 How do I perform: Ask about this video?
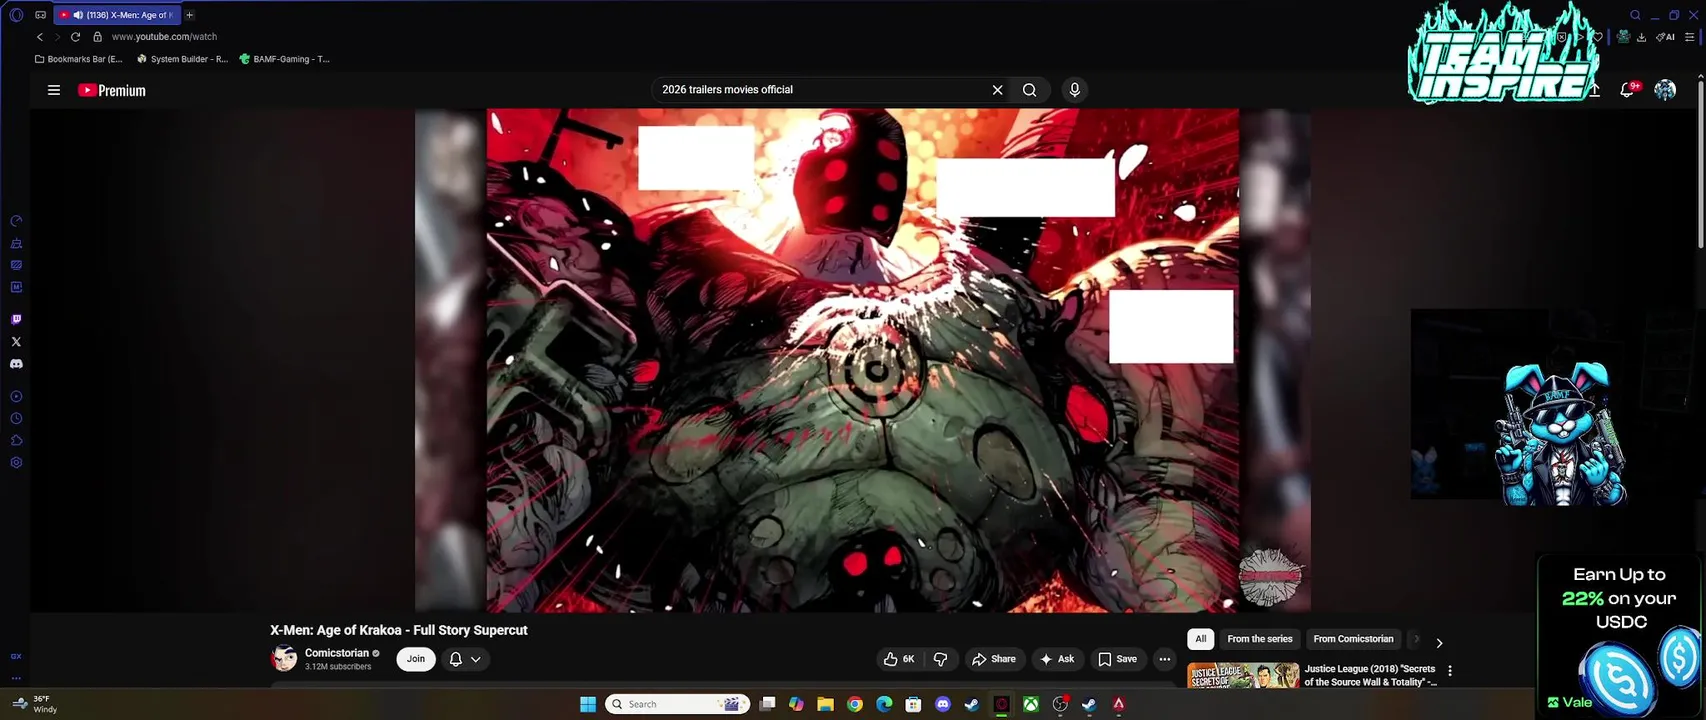click(x=1057, y=659)
